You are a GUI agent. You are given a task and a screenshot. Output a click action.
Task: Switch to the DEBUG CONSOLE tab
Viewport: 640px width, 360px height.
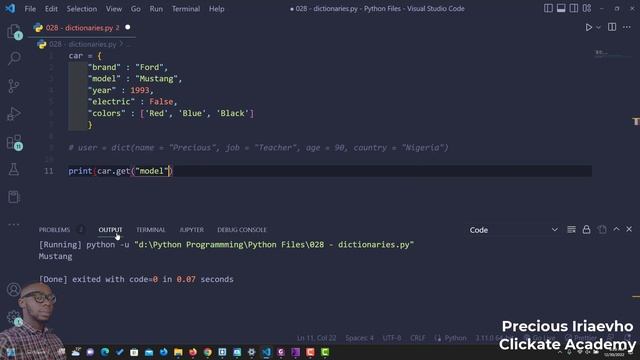pos(242,230)
